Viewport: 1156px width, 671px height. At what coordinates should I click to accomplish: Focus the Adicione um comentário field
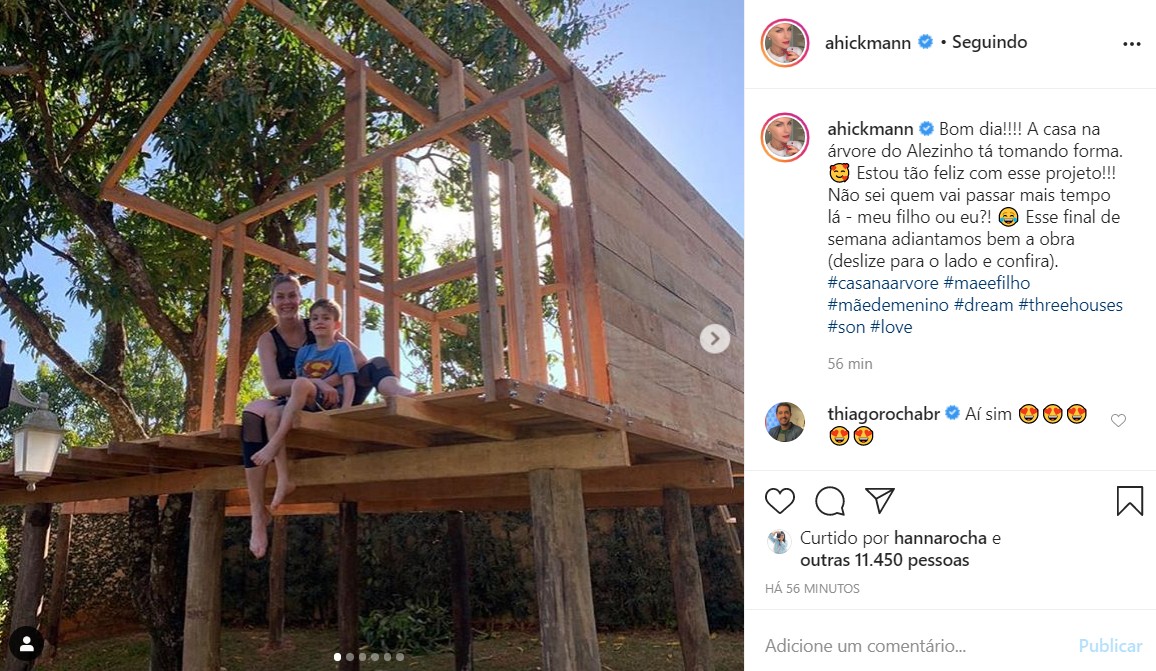point(914,646)
